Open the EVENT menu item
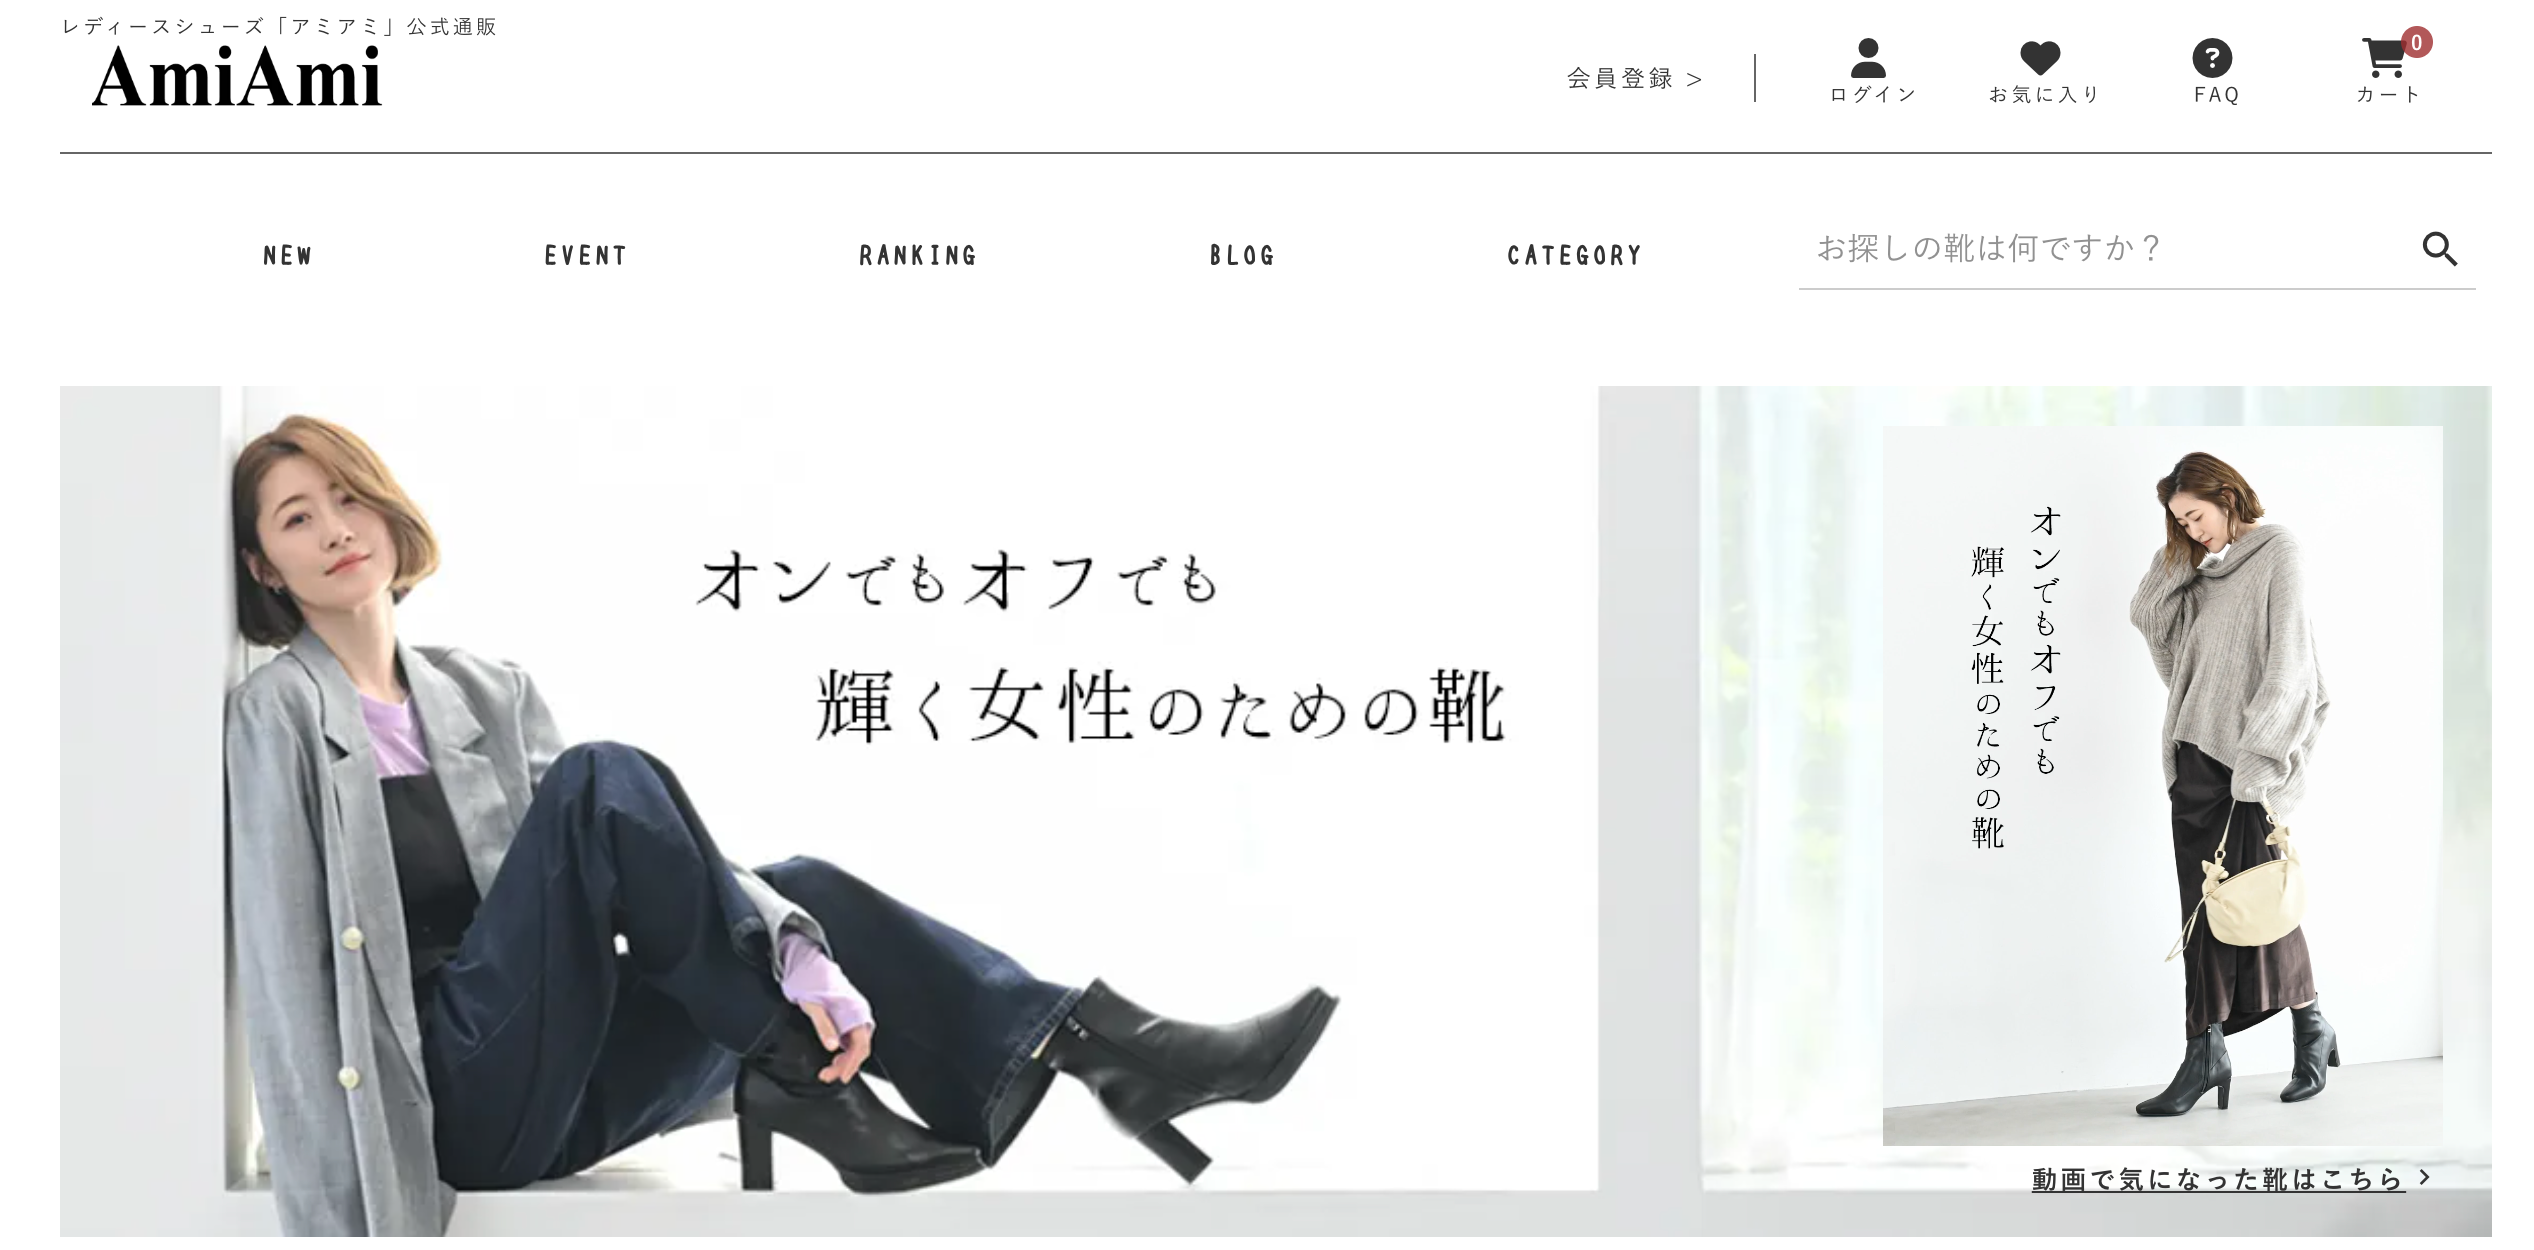The width and height of the screenshot is (2534, 1250). 586,256
